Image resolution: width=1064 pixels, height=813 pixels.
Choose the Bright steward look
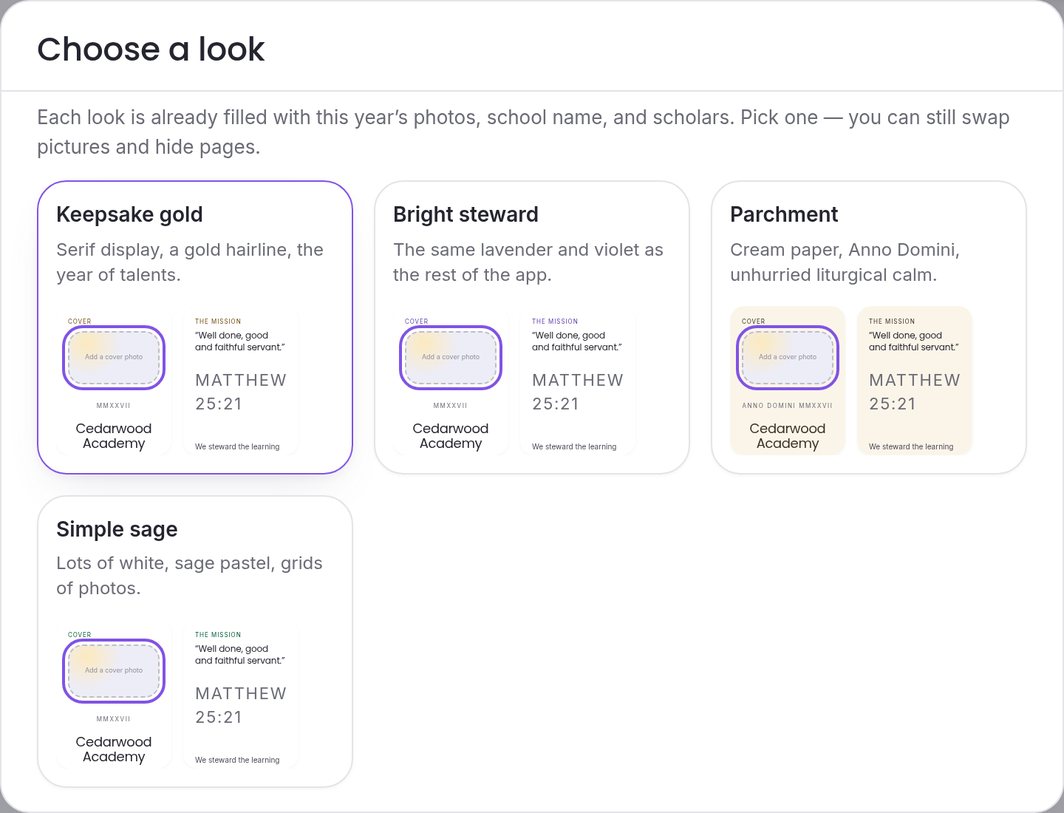[532, 327]
